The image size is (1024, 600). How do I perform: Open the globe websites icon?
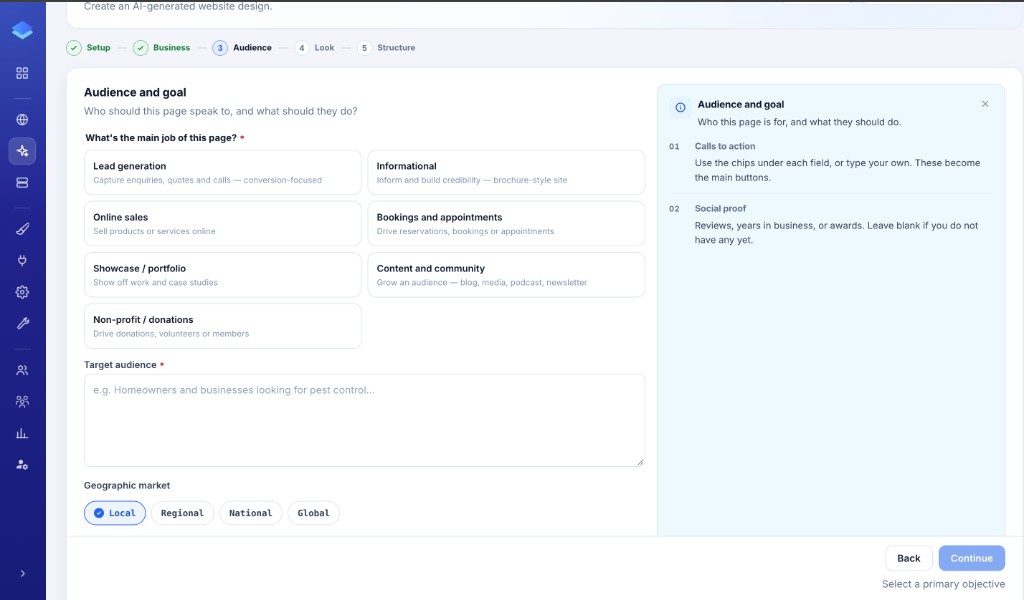click(x=22, y=119)
